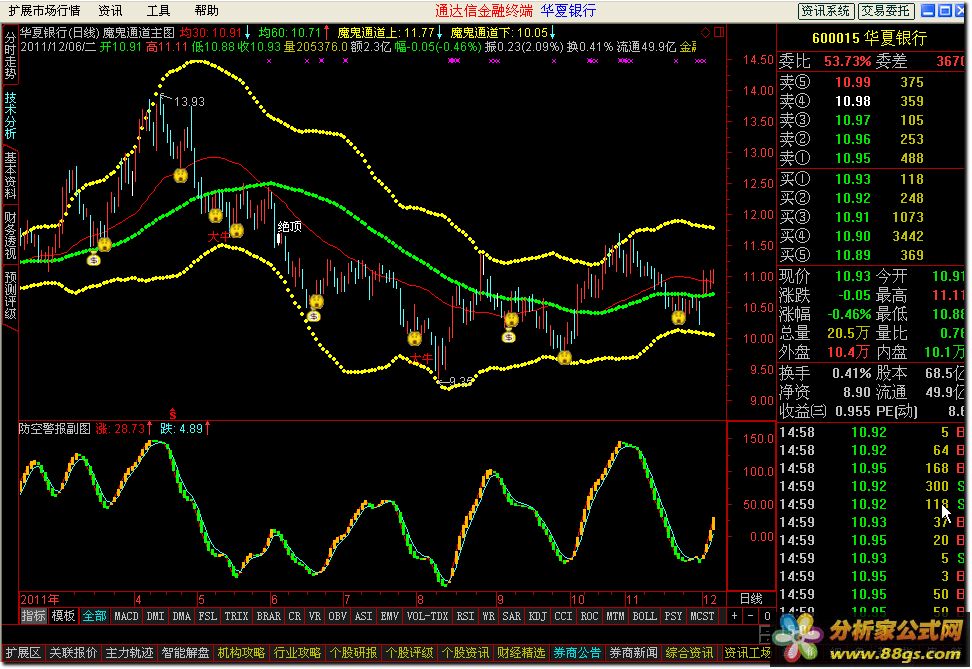The width and height of the screenshot is (972, 669).
Task: Open the 个股资讯 bottom tab
Action: (465, 653)
